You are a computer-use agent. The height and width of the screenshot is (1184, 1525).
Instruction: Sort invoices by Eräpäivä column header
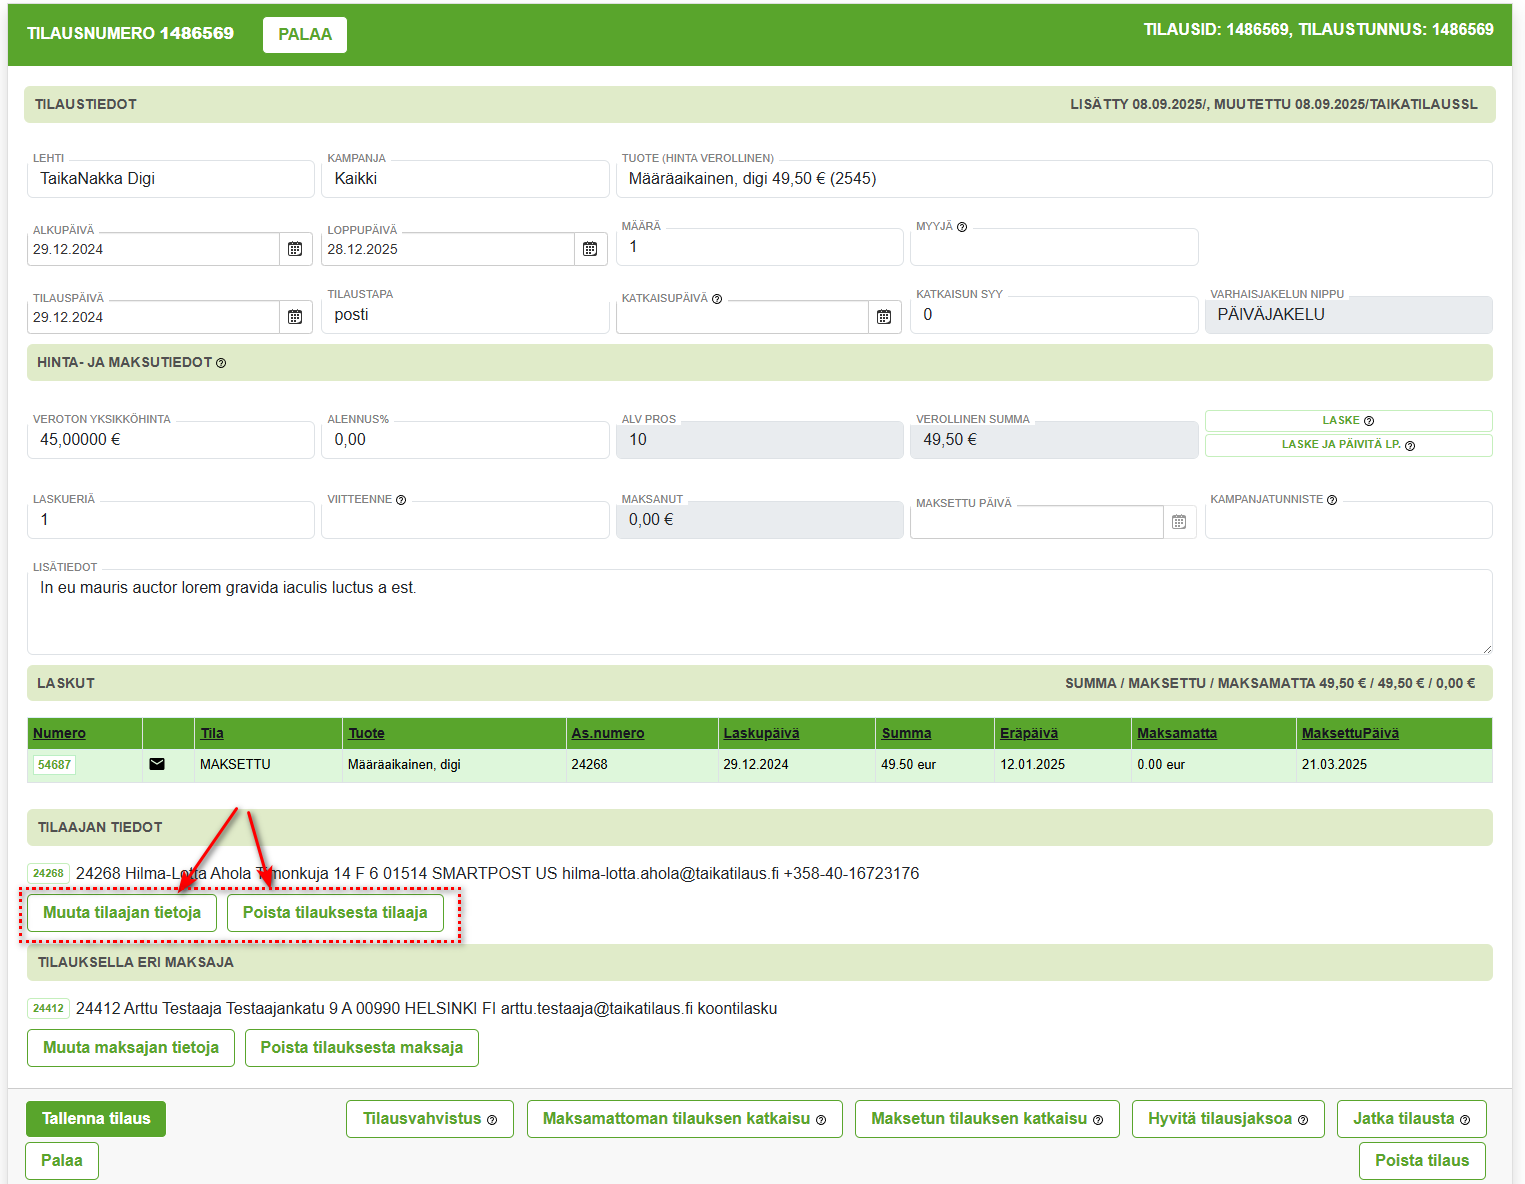pos(1028,733)
